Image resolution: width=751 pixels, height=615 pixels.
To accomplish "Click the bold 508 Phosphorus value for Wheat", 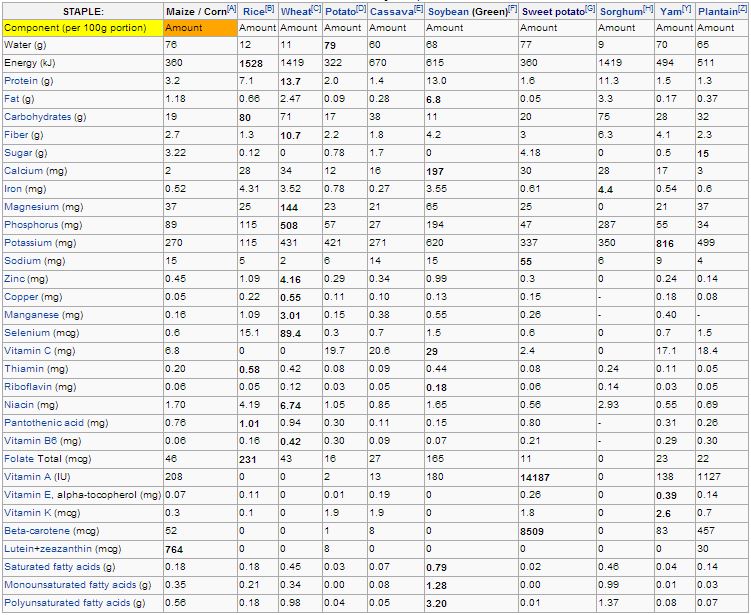I will coord(289,226).
